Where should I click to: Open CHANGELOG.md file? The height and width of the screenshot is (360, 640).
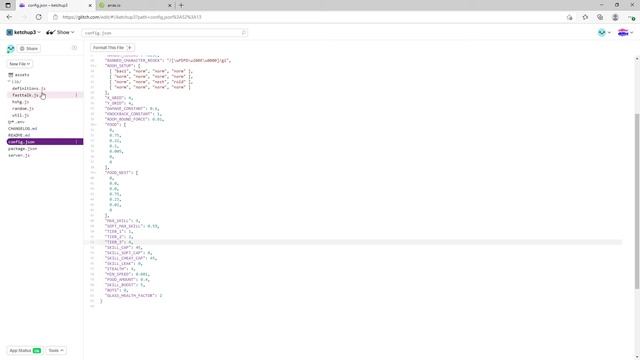pyautogui.click(x=22, y=129)
